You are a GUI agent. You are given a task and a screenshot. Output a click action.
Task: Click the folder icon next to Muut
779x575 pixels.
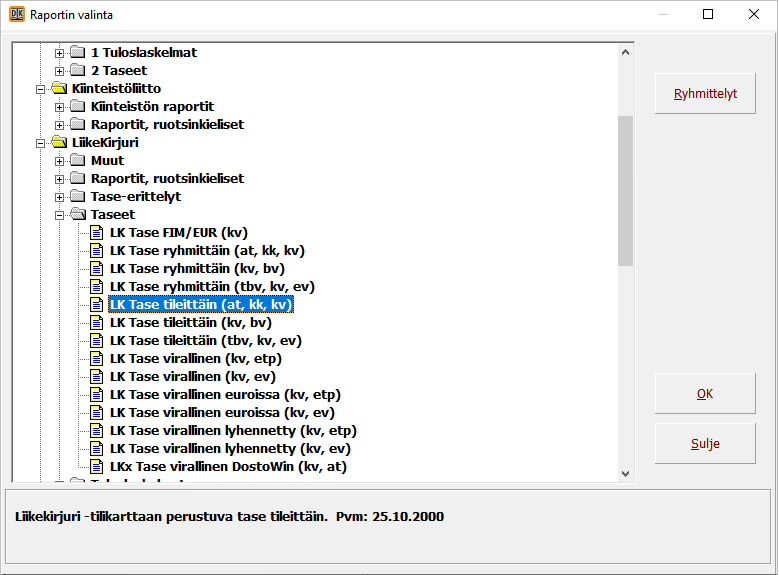pos(78,161)
